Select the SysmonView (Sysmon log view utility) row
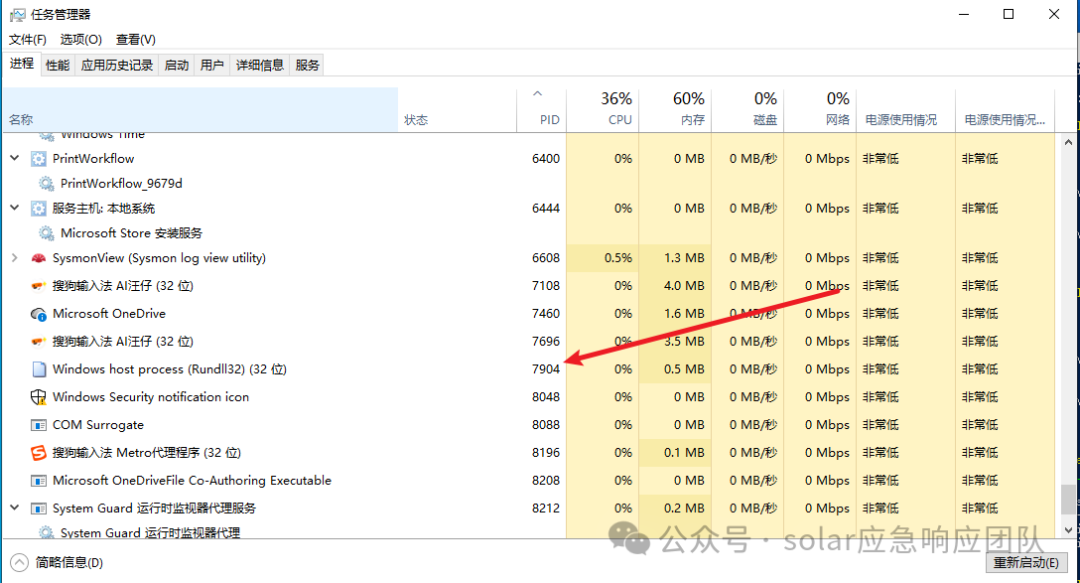Image resolution: width=1080 pixels, height=583 pixels. tap(528, 258)
